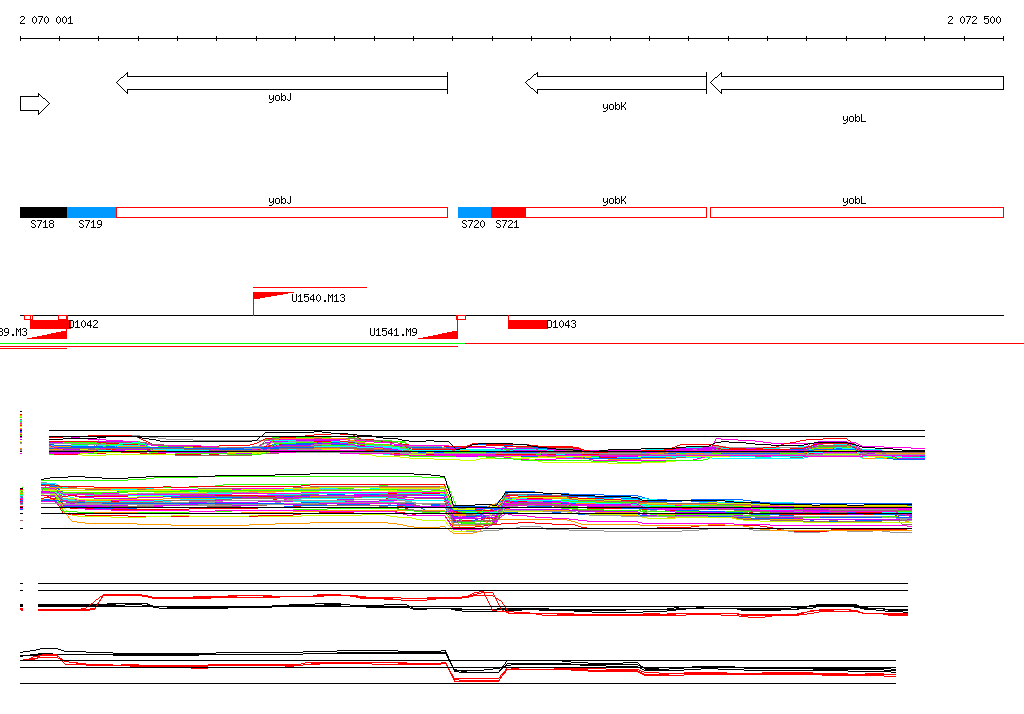Click yobL label above the segment bar
This screenshot has width=1024, height=714.
pyautogui.click(x=854, y=201)
